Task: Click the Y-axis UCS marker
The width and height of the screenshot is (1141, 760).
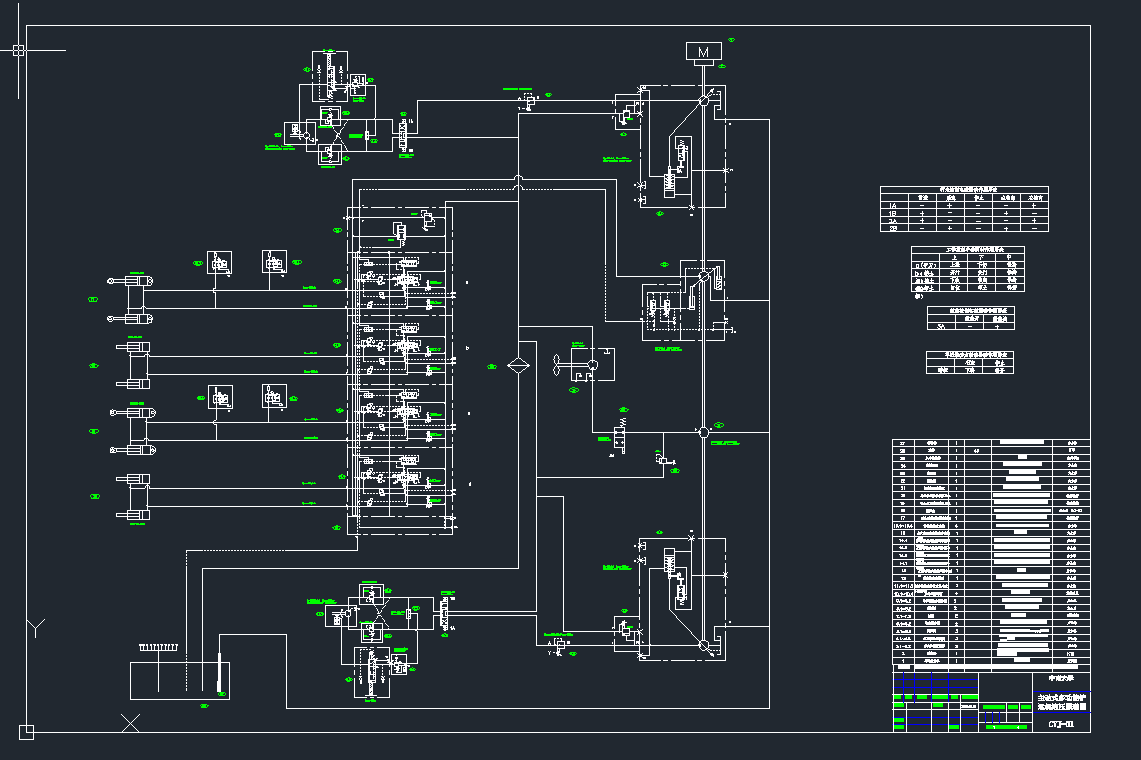Action: pyautogui.click(x=36, y=628)
